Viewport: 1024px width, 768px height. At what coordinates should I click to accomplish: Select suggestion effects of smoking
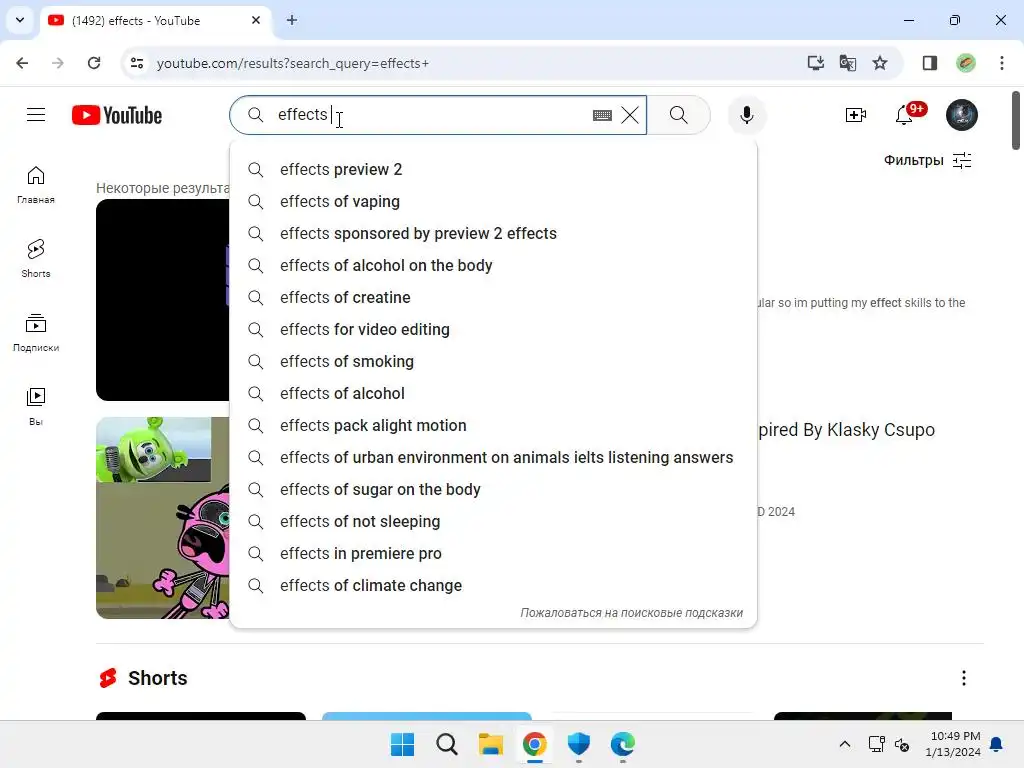click(493, 361)
